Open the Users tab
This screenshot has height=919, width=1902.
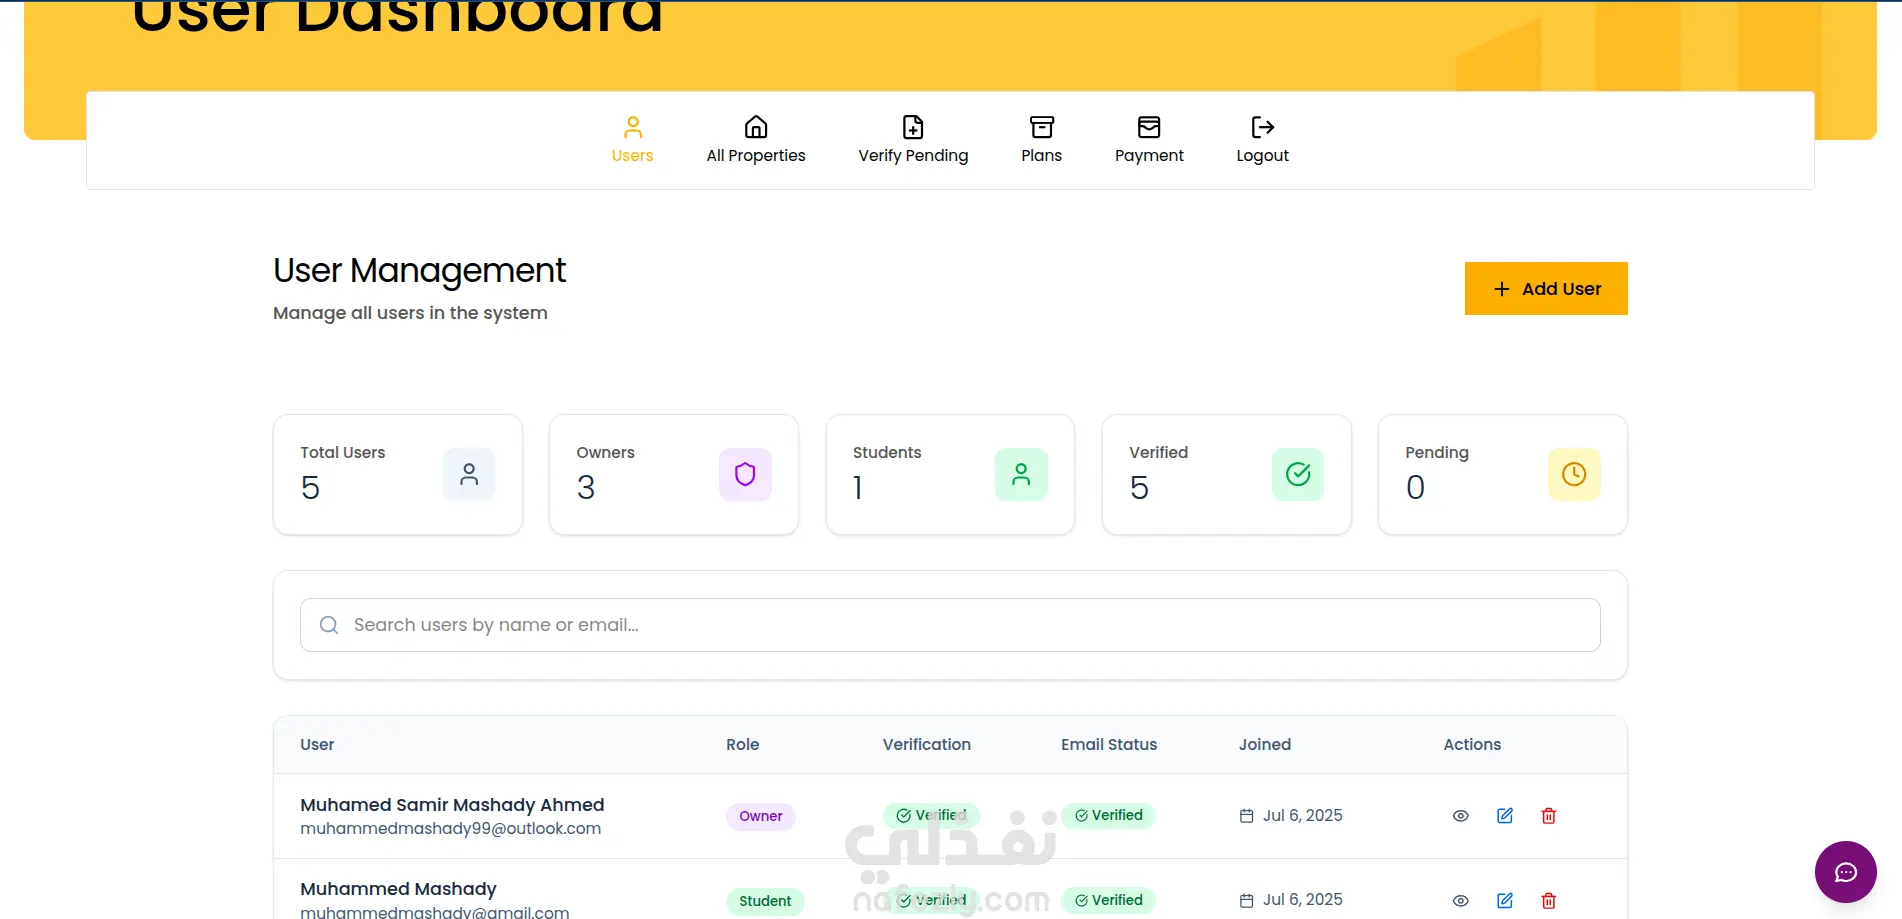pyautogui.click(x=632, y=140)
